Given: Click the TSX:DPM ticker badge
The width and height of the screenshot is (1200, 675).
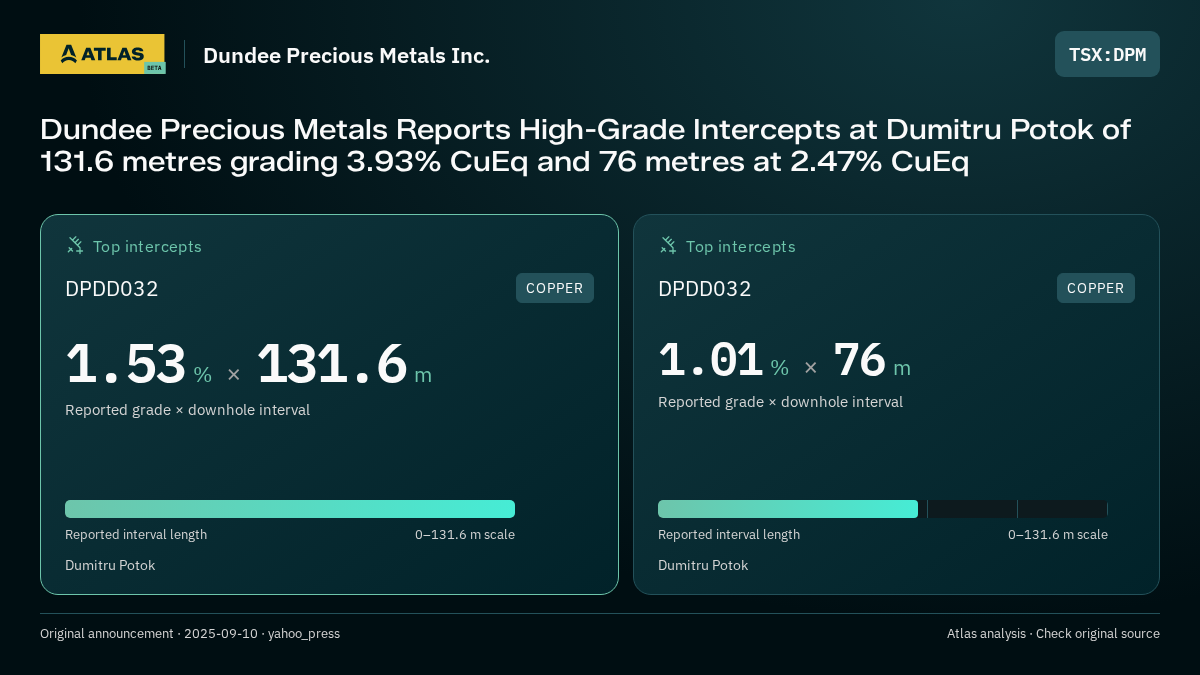Looking at the screenshot, I should coord(1107,54).
